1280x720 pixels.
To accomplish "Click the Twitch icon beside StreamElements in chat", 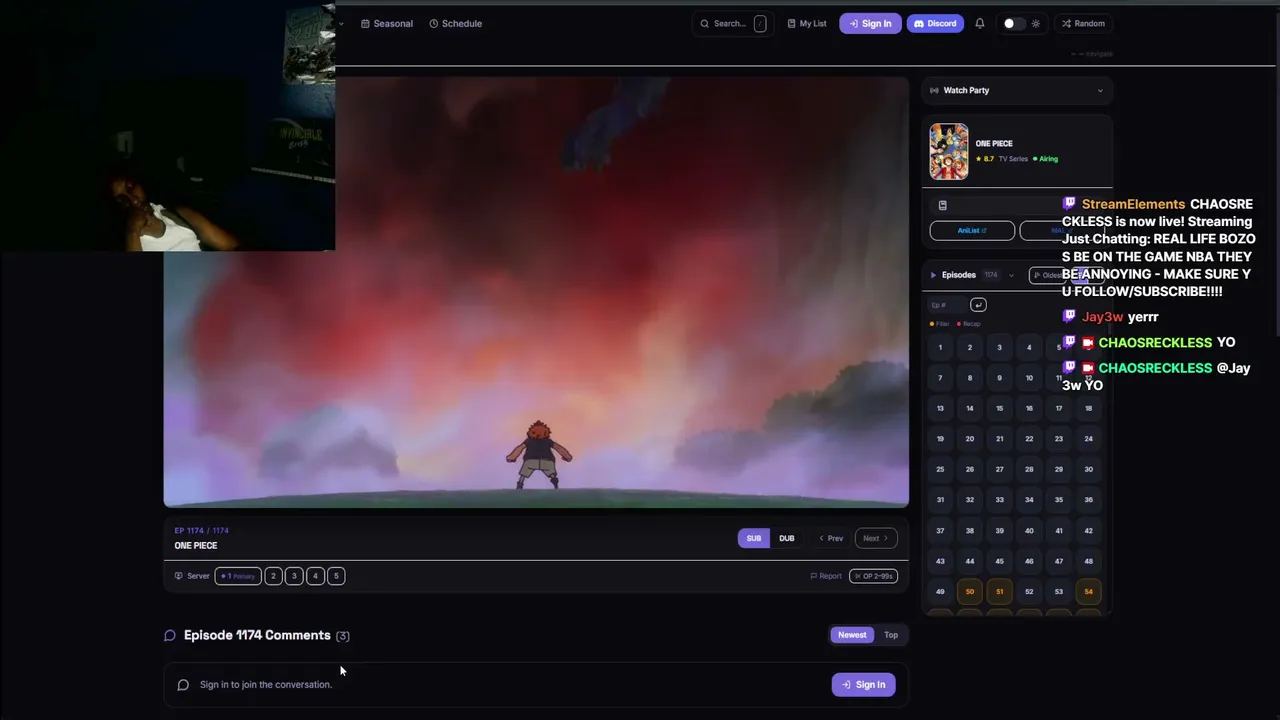I will click(x=1070, y=204).
